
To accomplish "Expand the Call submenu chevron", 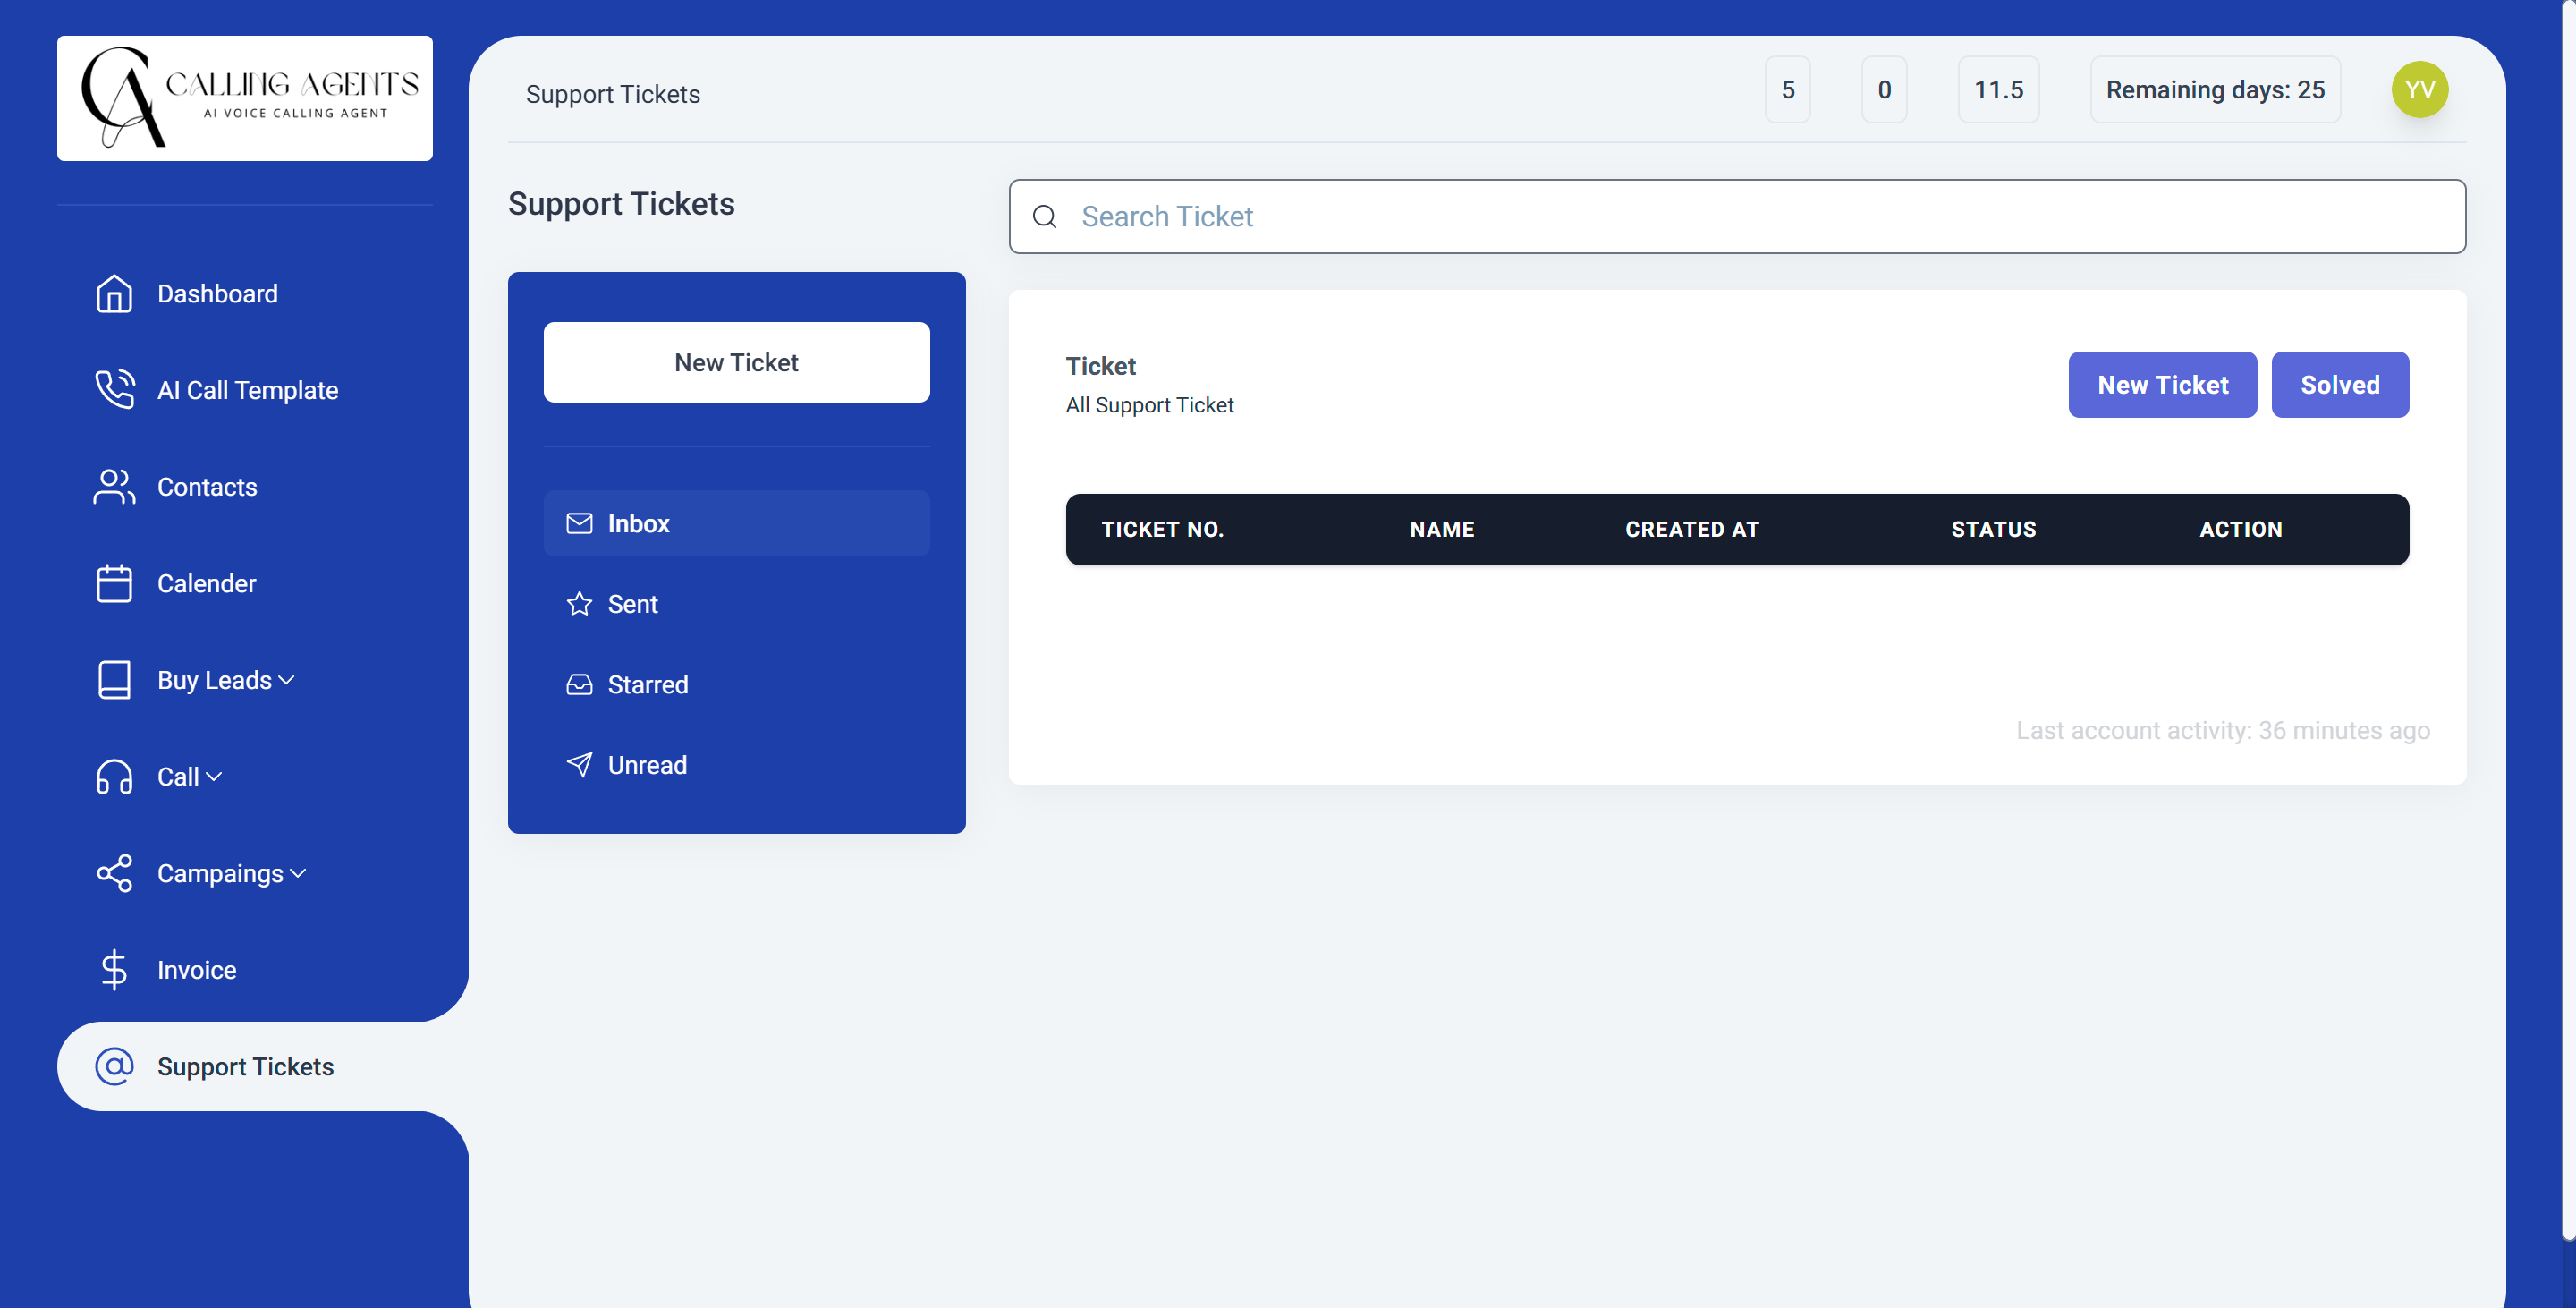I will 214,777.
